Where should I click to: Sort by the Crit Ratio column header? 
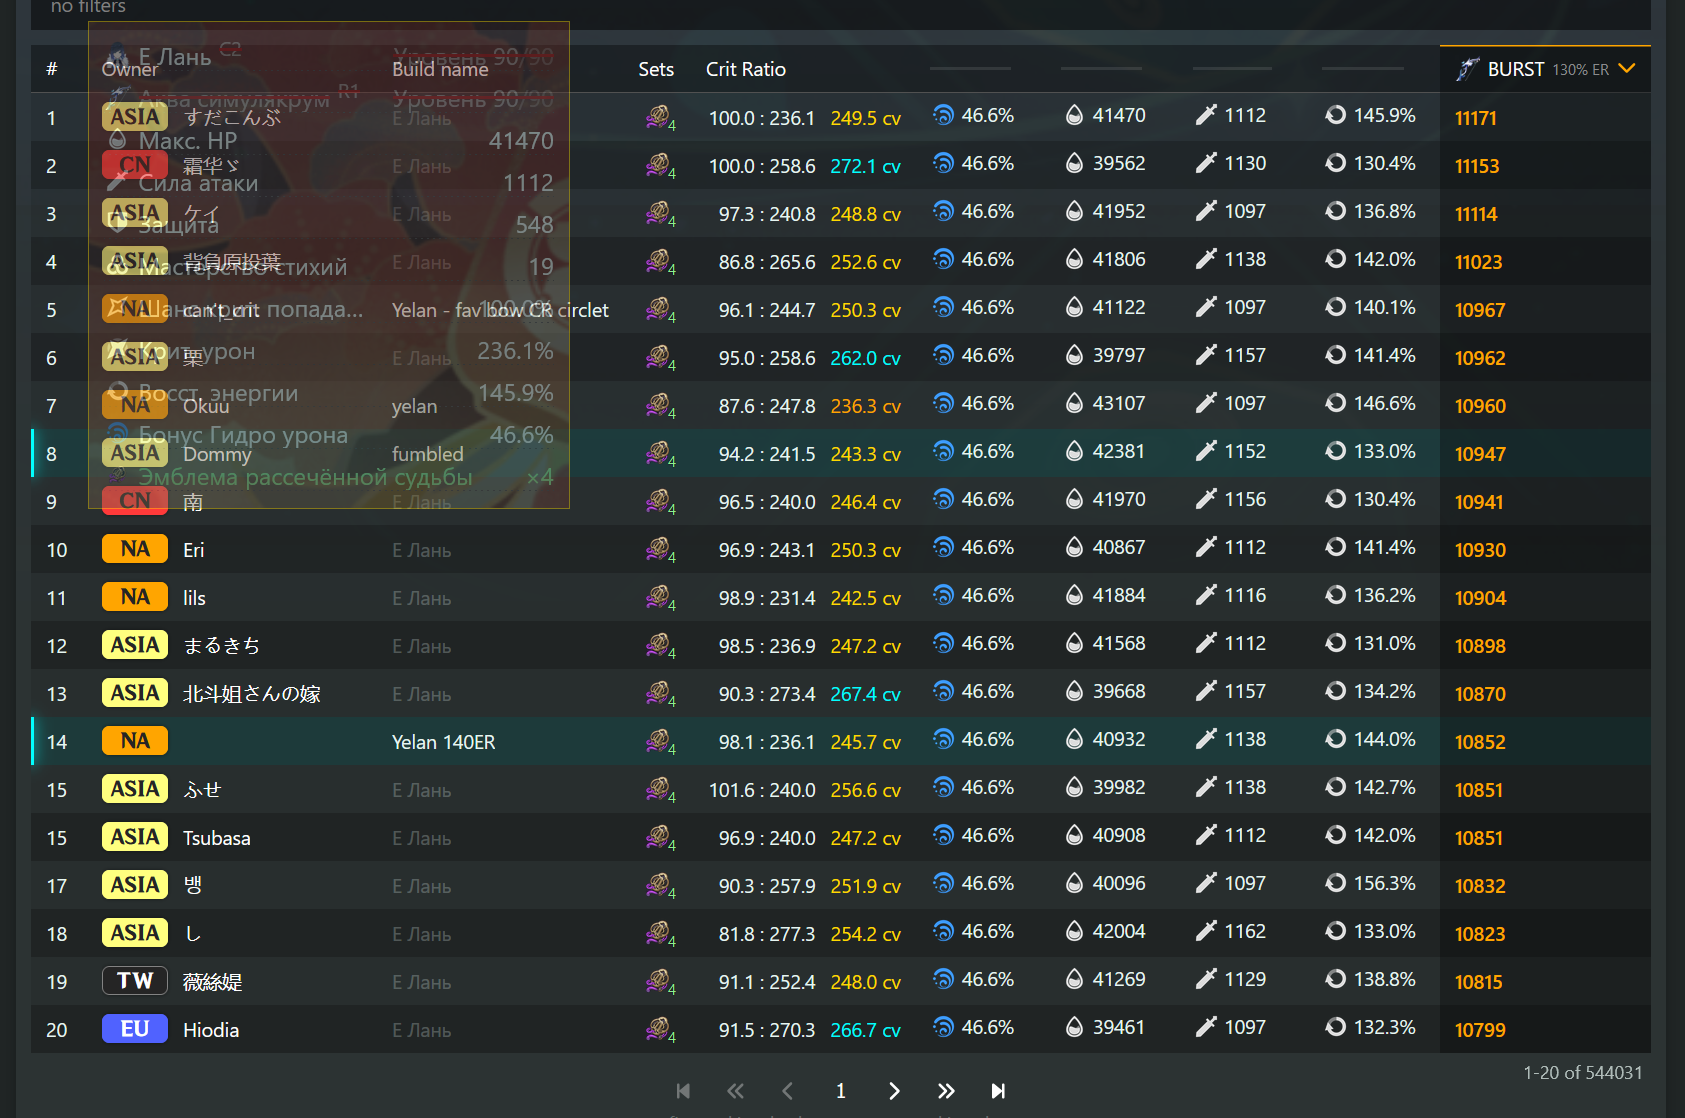(x=745, y=69)
